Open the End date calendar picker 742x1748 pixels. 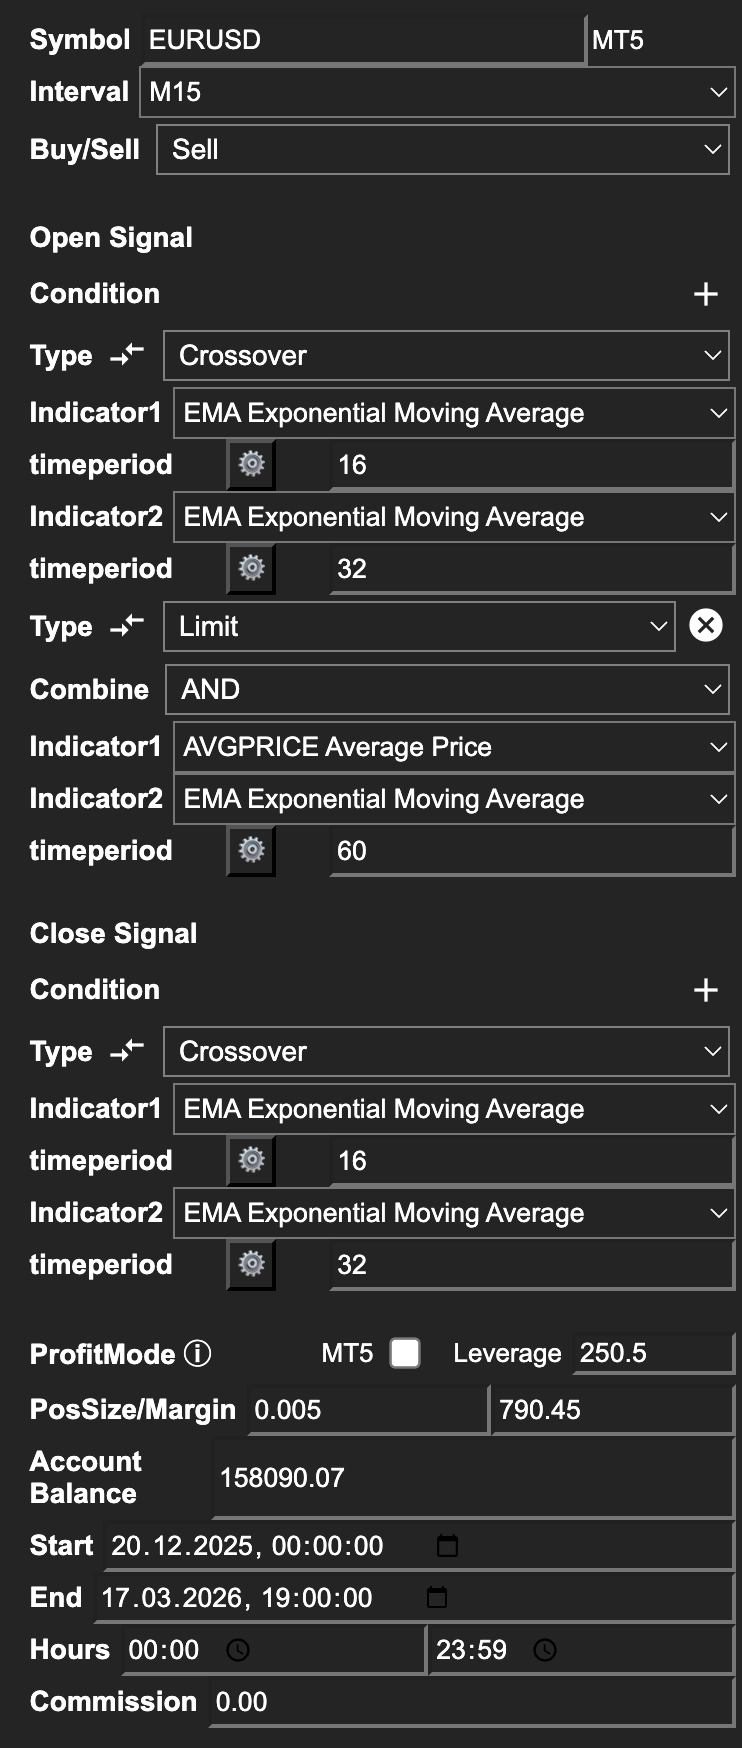pyautogui.click(x=437, y=1597)
